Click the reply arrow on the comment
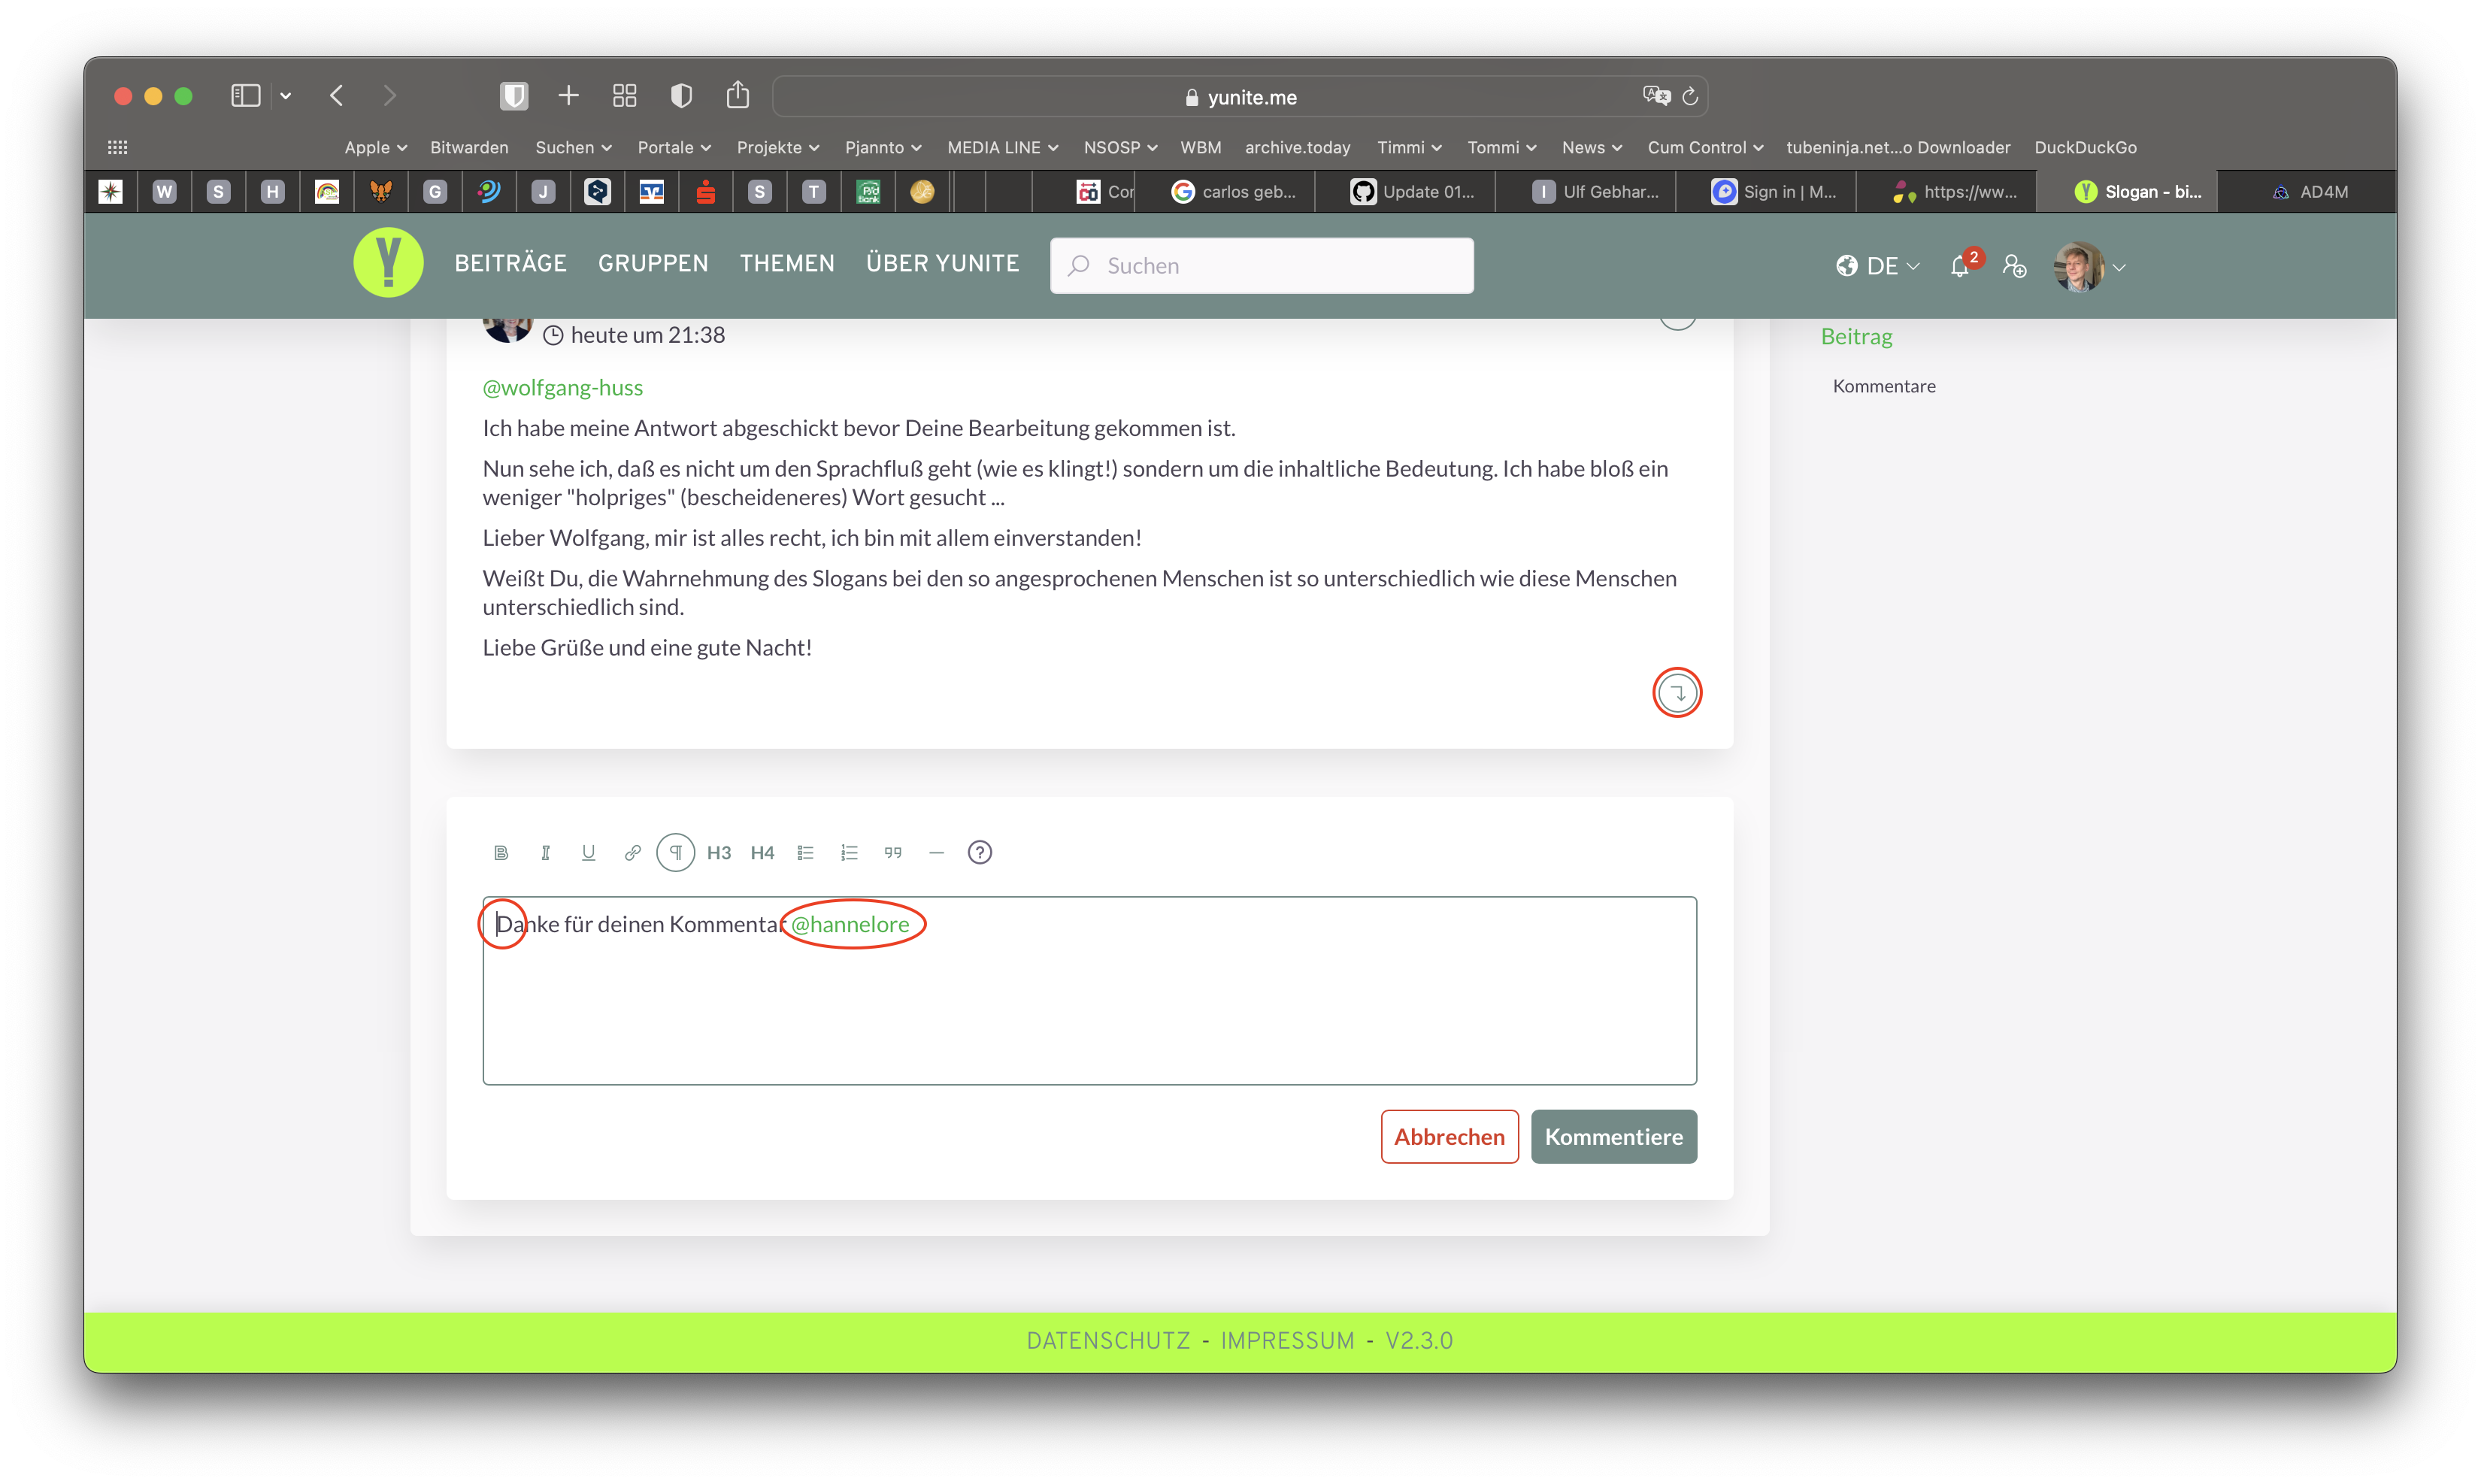 click(1677, 692)
